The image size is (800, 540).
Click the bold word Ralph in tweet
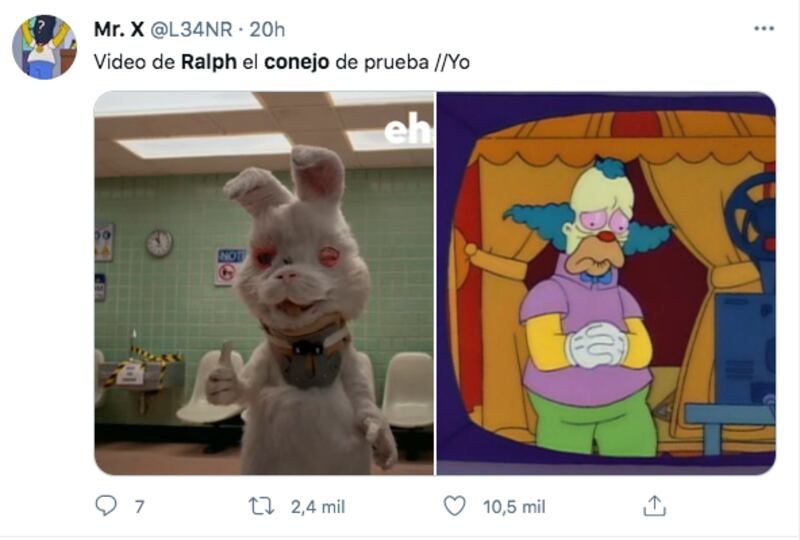click(209, 62)
